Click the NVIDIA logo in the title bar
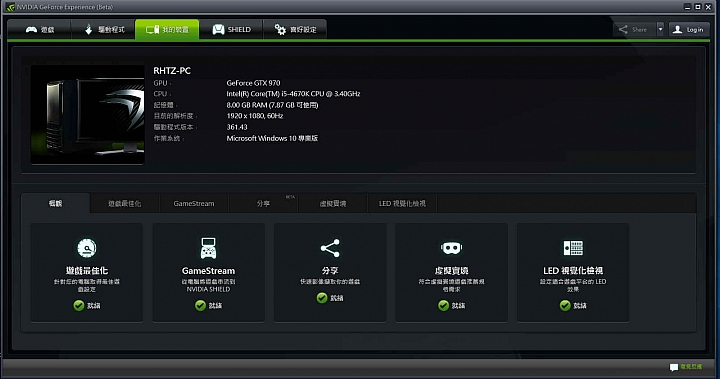720x379 pixels. coord(10,7)
